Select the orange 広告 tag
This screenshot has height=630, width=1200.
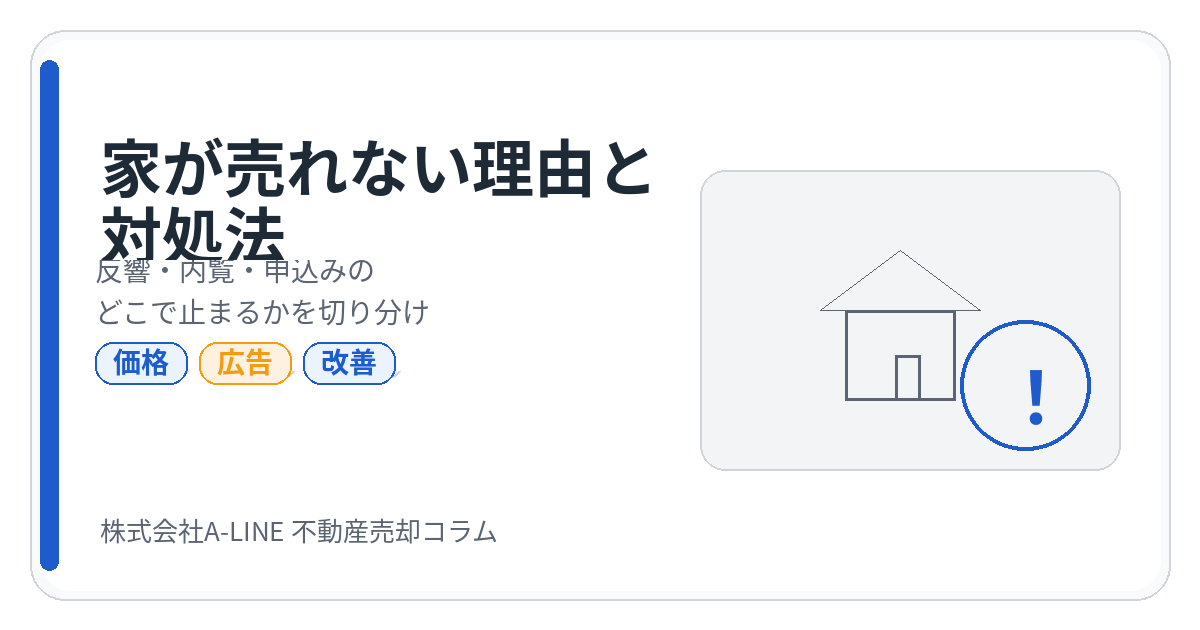(x=245, y=364)
